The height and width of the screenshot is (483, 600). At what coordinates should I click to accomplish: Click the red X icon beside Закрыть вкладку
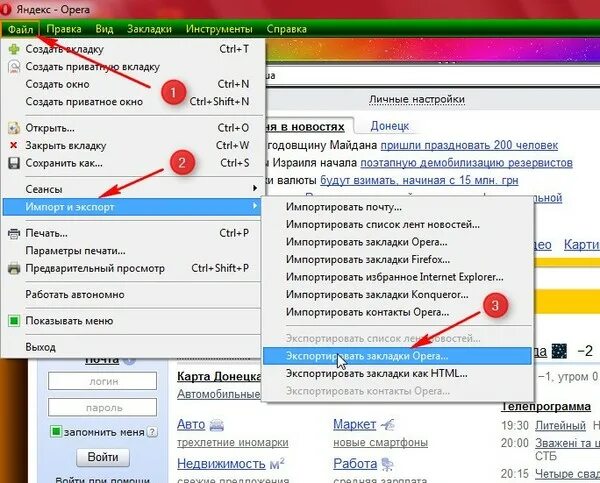14,145
